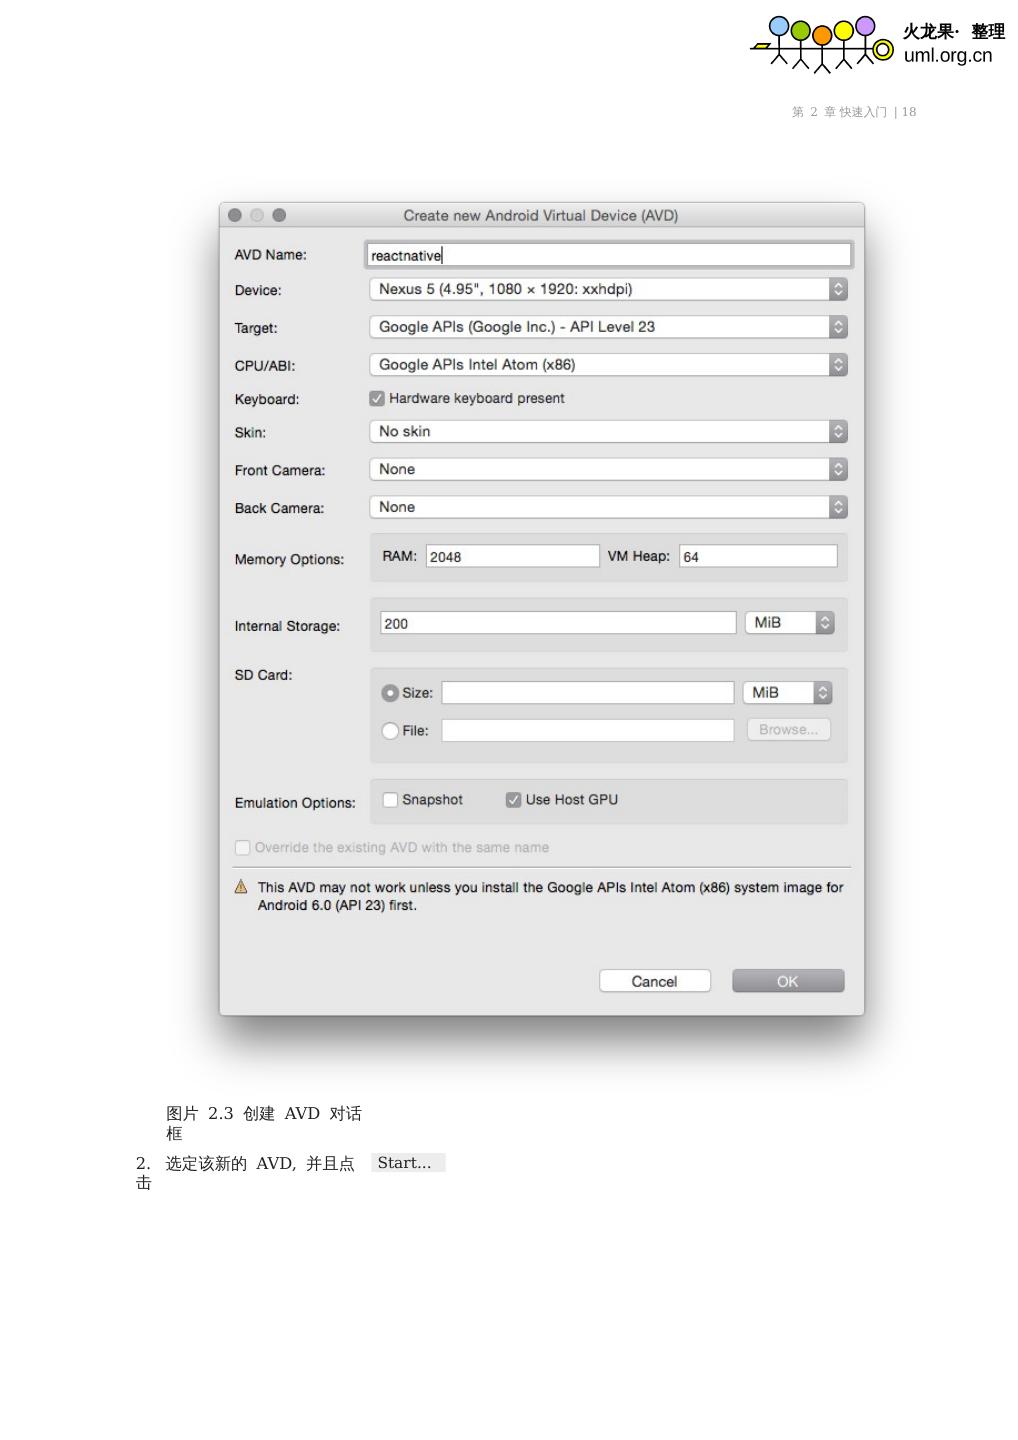Click the uml.org.cn logo text
The height and width of the screenshot is (1440, 1018).
click(x=948, y=55)
